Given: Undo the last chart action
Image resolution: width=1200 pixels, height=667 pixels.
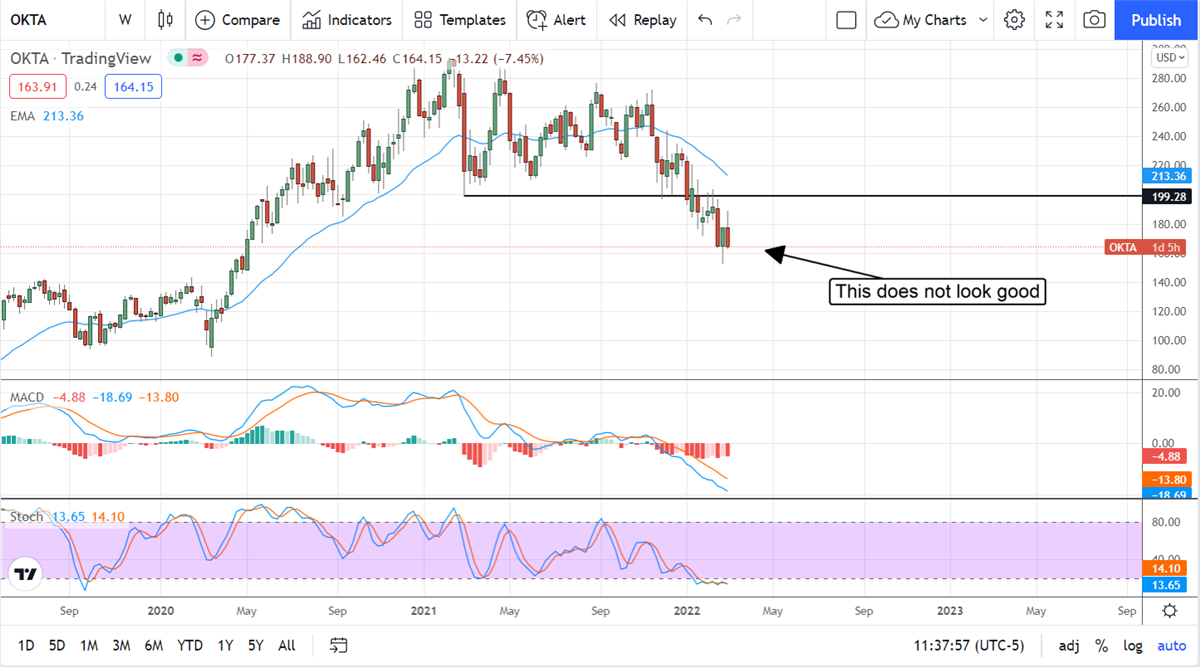Looking at the screenshot, I should (x=705, y=20).
